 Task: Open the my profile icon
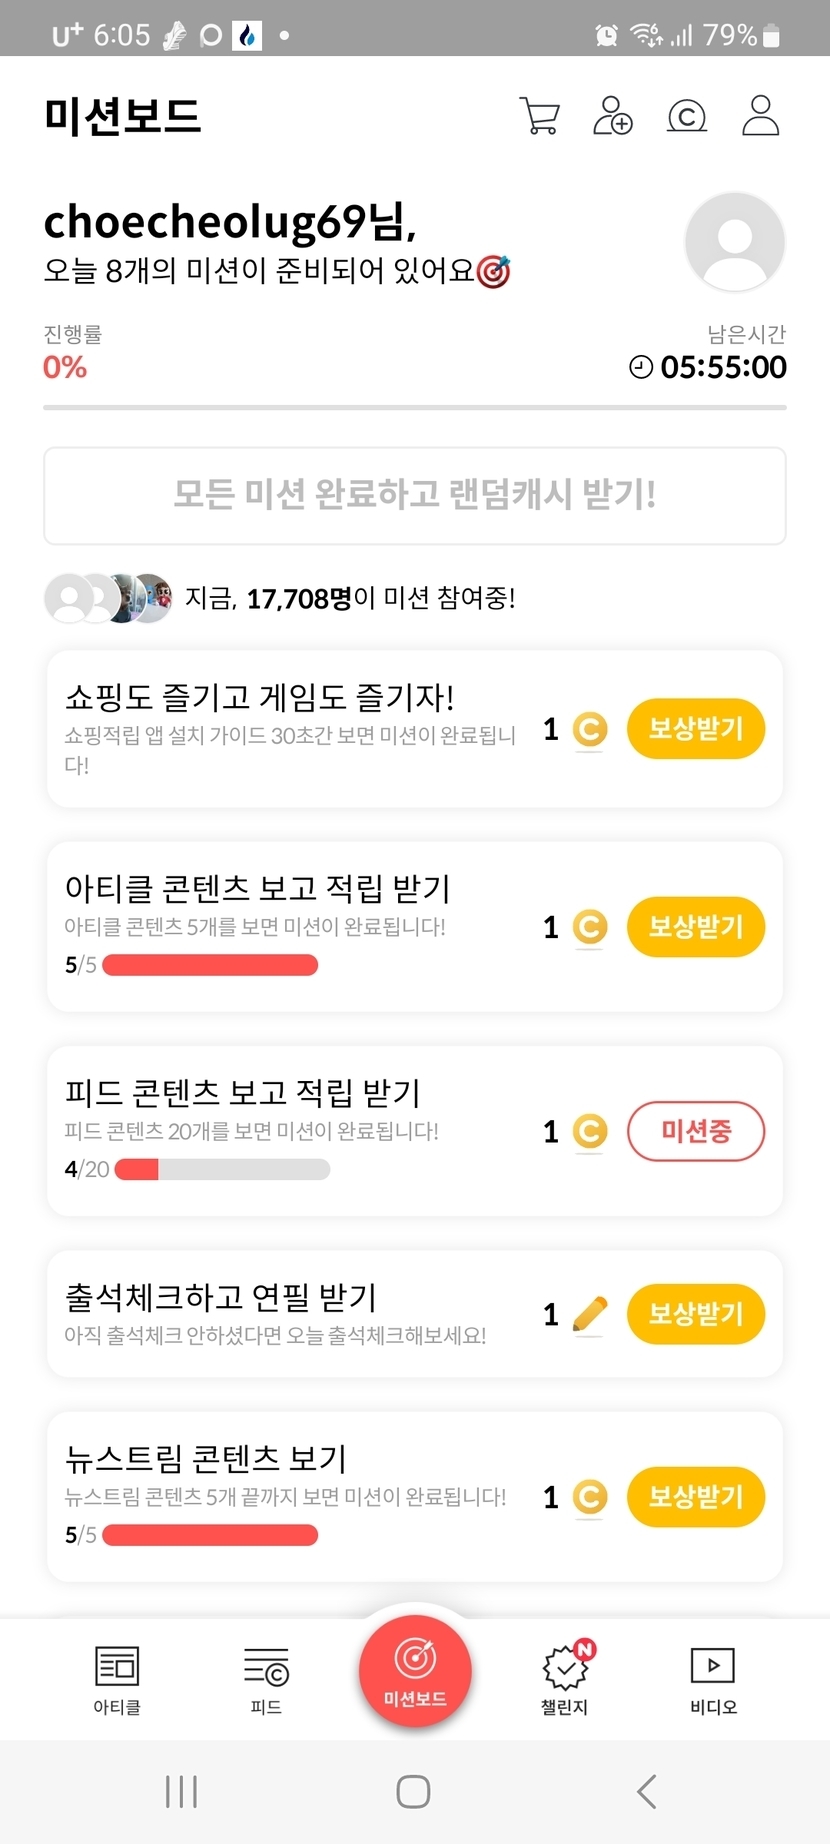coord(760,116)
